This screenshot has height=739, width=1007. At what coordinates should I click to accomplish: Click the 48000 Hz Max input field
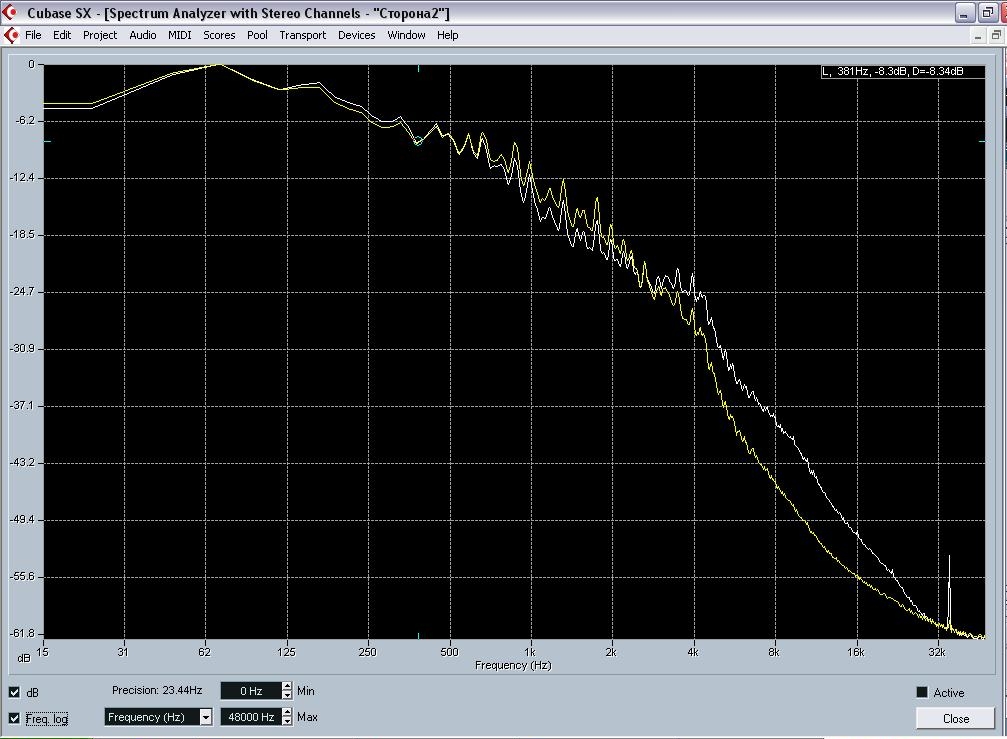click(x=250, y=717)
